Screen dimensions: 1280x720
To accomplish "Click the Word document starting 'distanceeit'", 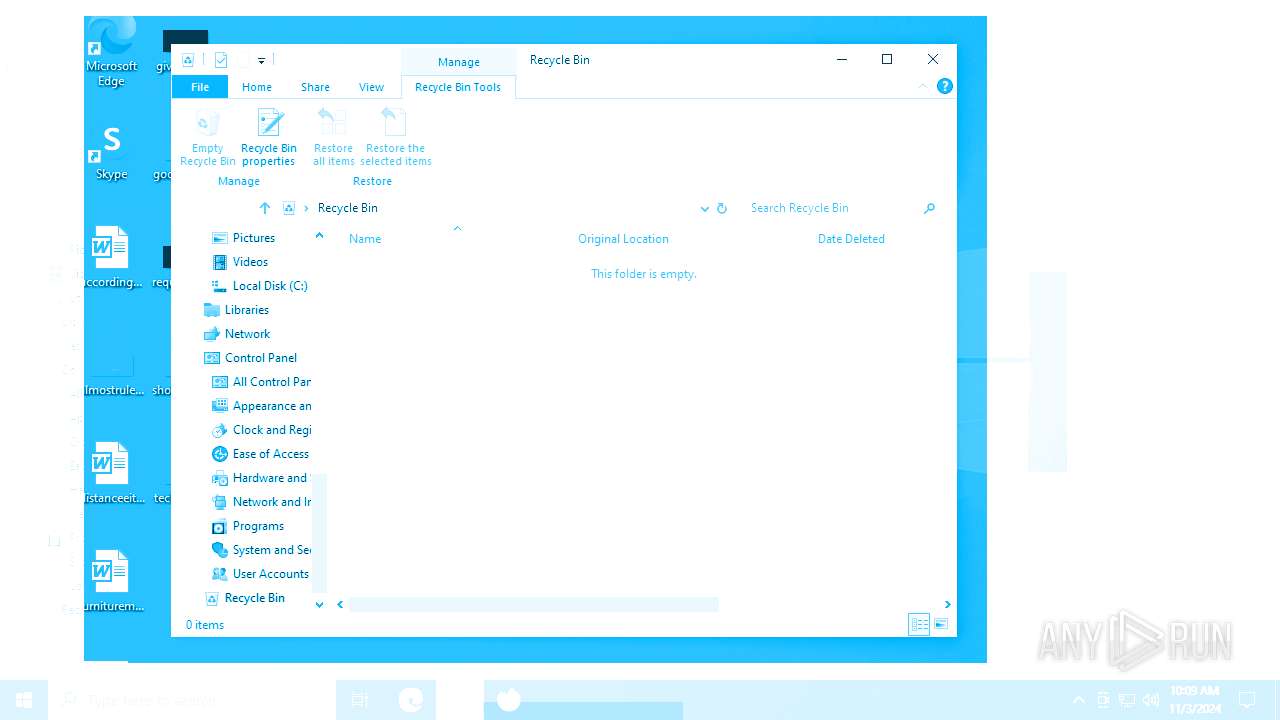I will tap(111, 473).
